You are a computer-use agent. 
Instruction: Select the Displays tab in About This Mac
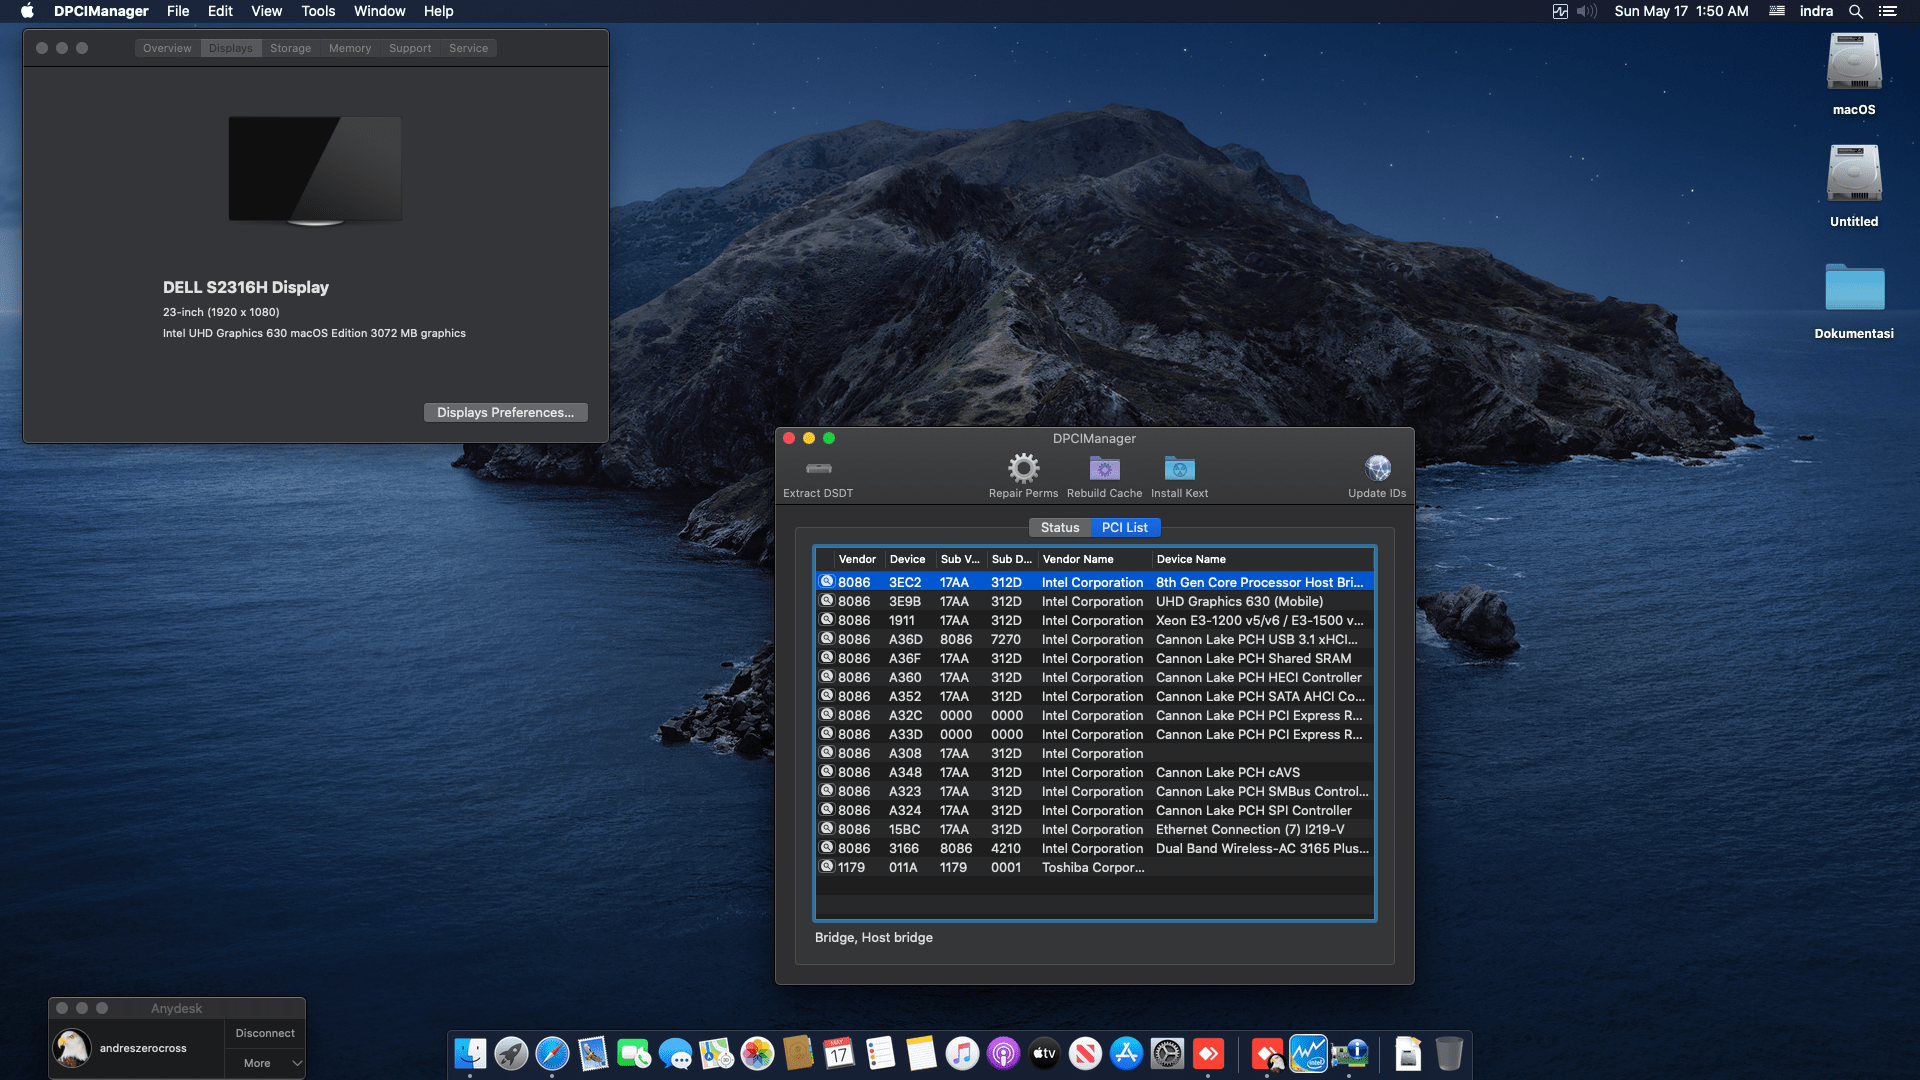231,48
